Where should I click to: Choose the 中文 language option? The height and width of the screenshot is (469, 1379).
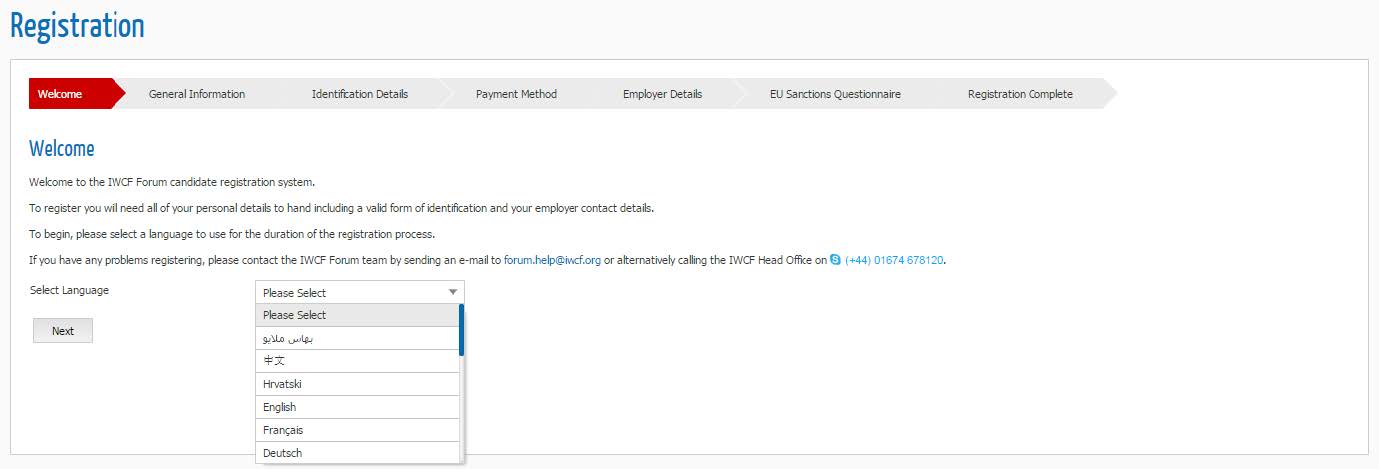[x=357, y=361]
